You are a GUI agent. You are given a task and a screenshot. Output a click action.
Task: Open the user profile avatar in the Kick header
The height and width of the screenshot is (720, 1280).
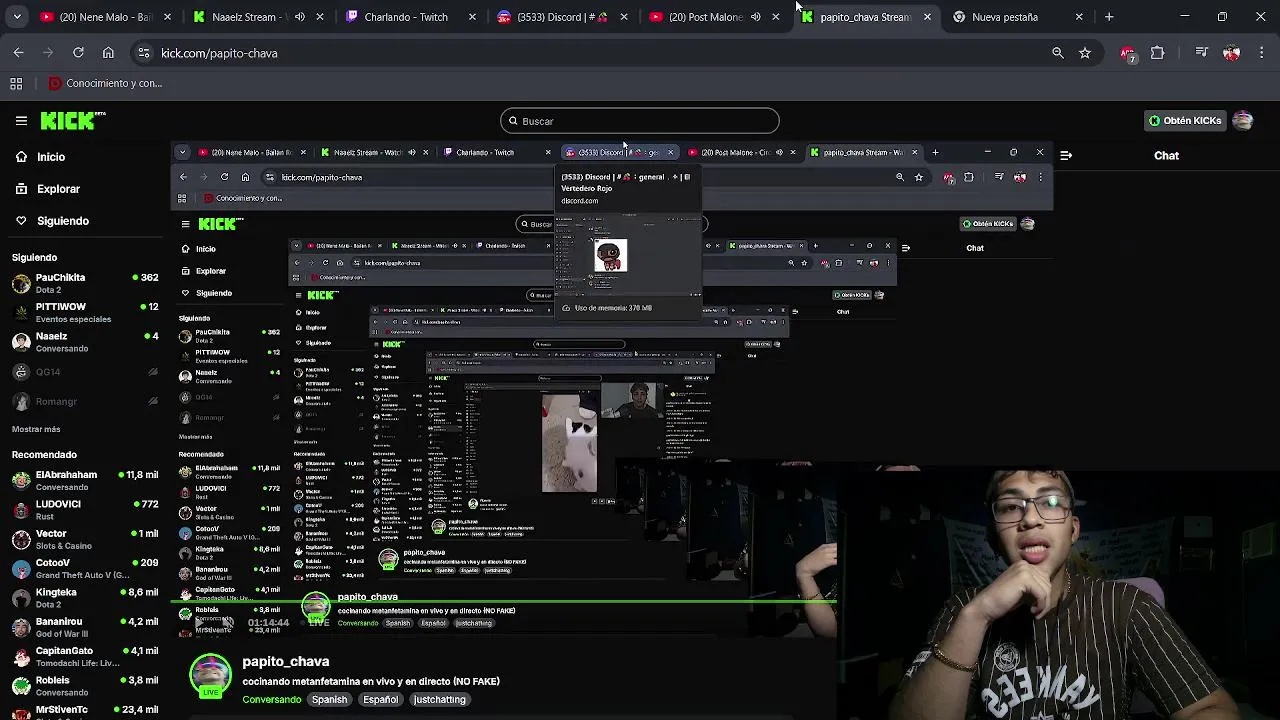(1243, 121)
